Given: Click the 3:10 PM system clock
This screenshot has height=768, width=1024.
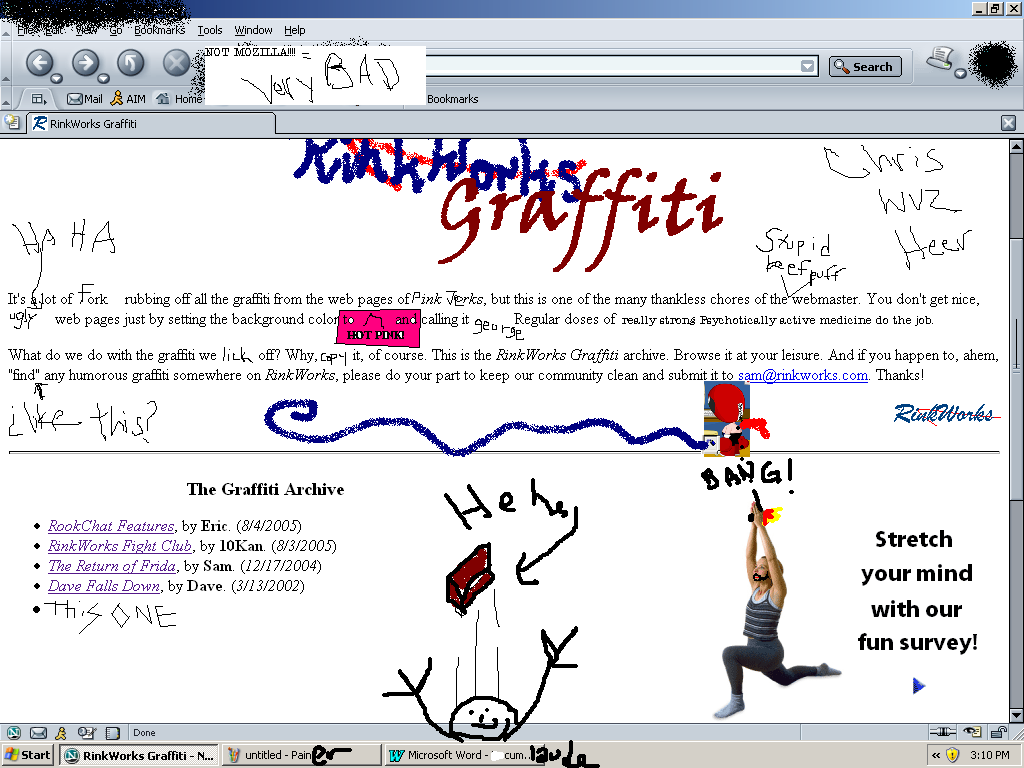Looking at the screenshot, I should tap(989, 756).
